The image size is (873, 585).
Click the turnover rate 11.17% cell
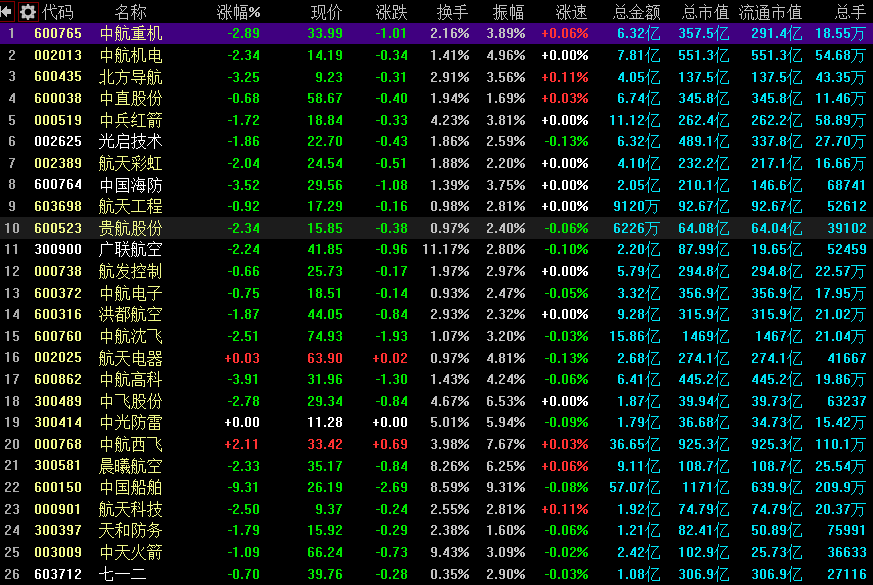[x=445, y=249]
